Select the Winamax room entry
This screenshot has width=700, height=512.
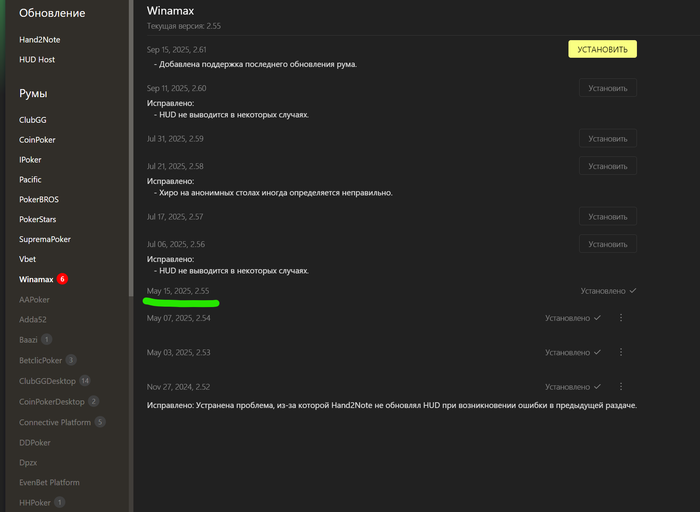click(36, 279)
